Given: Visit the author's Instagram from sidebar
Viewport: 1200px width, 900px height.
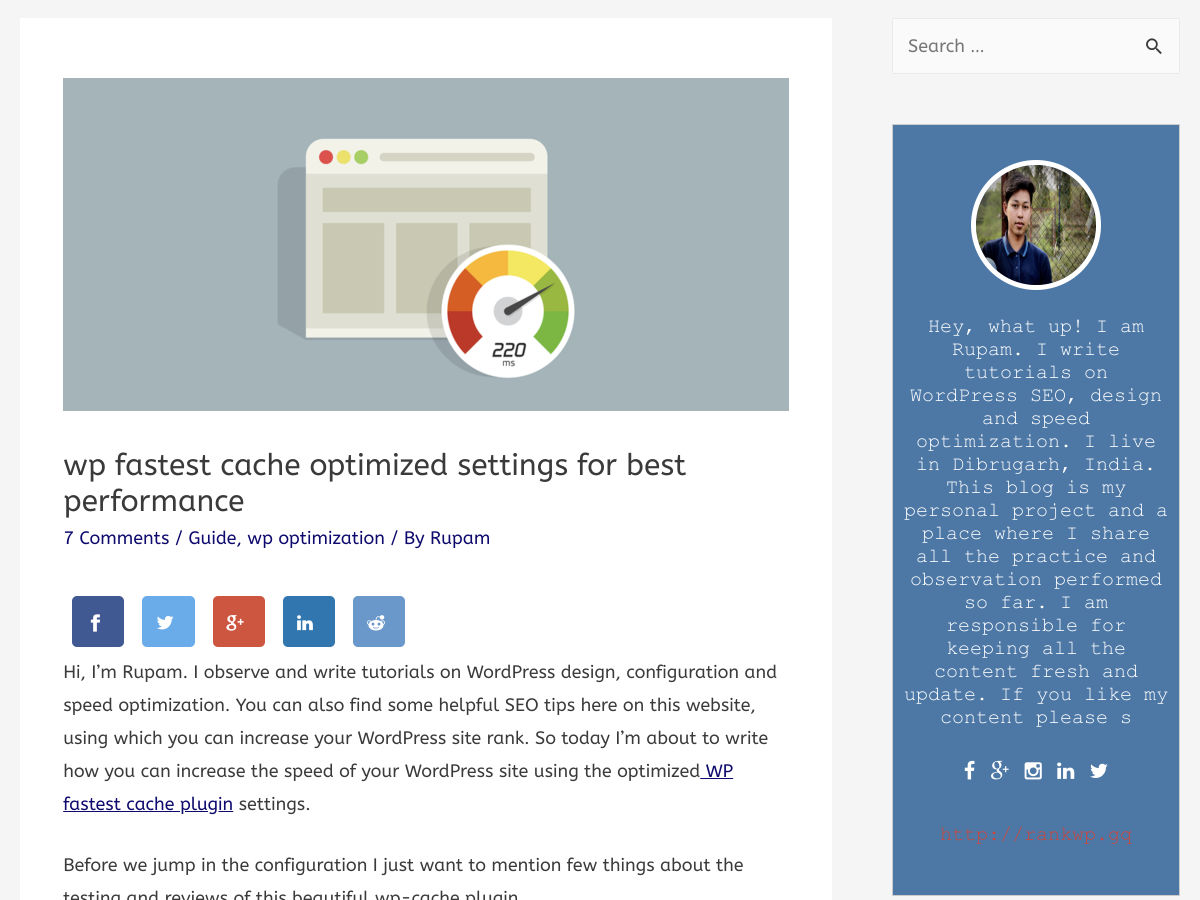Looking at the screenshot, I should (x=1033, y=770).
